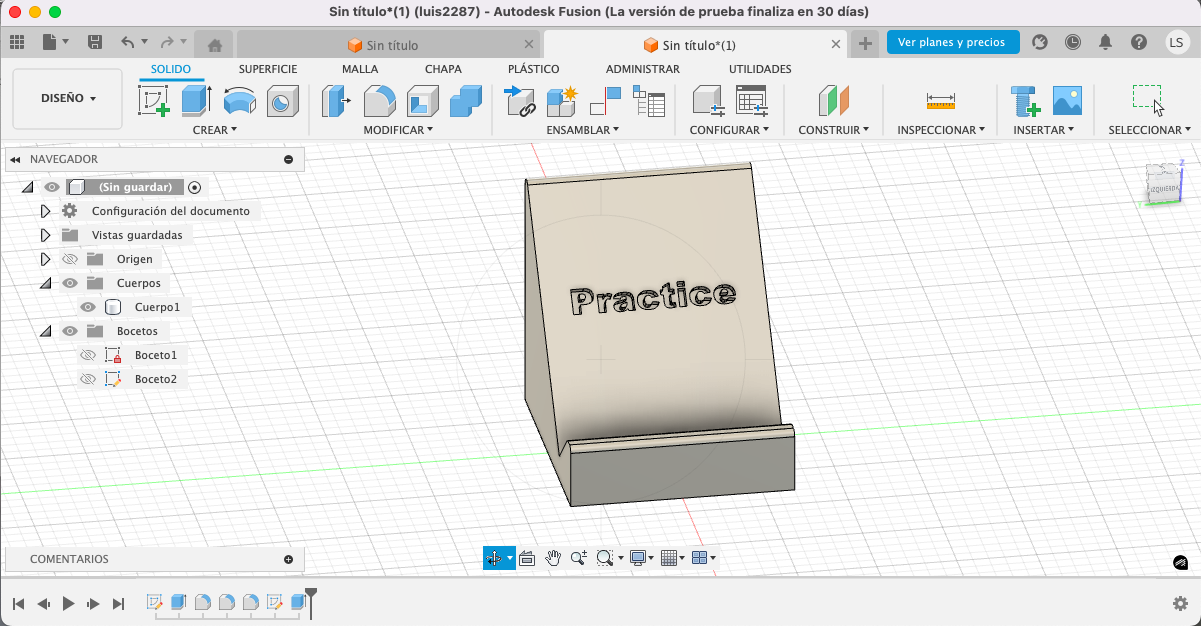The width and height of the screenshot is (1201, 626).
Task: Hide the Cuerpo1 body
Action: click(x=88, y=307)
